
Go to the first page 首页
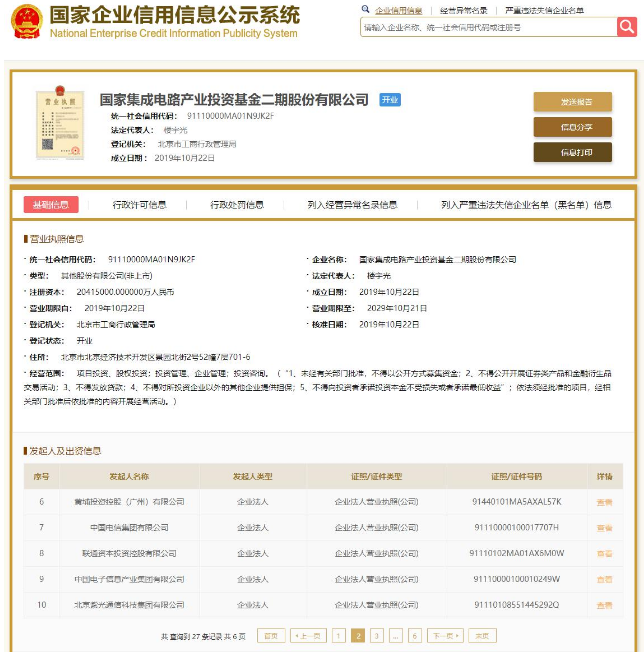[x=271, y=636]
